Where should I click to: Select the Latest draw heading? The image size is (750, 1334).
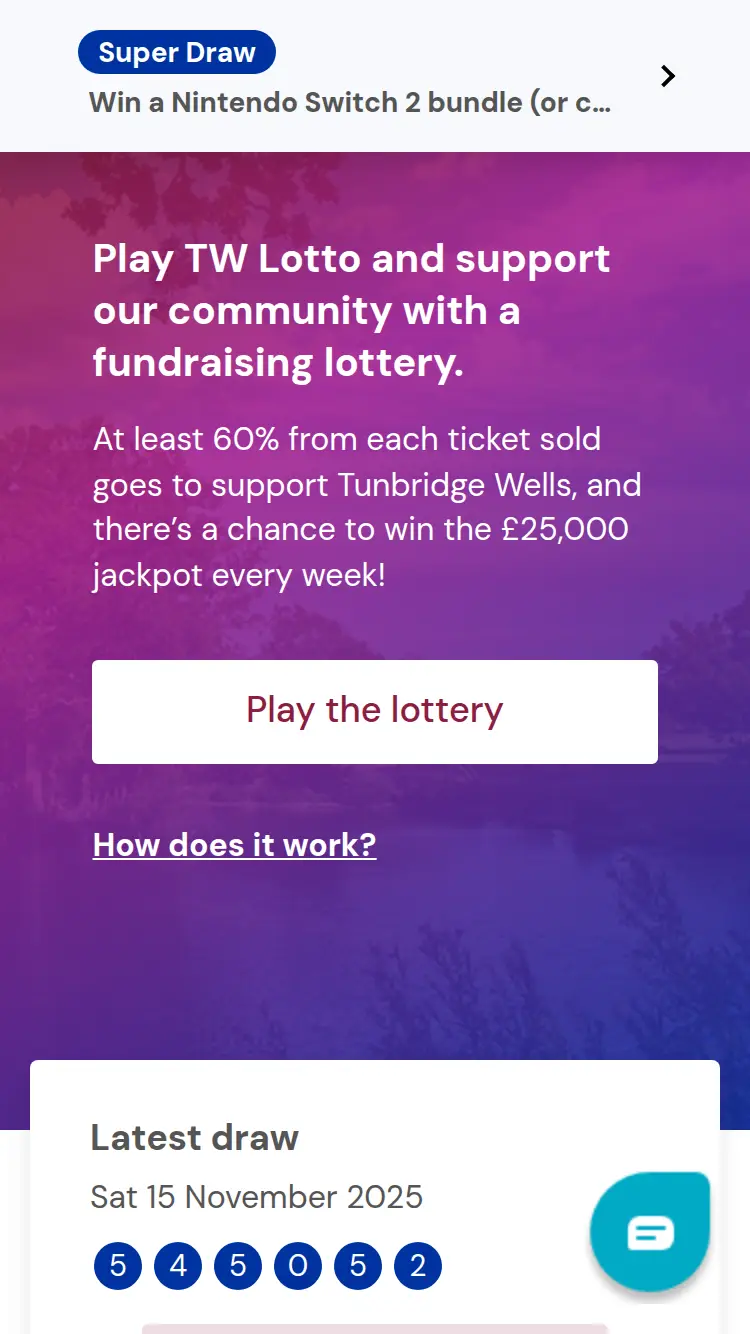point(194,1138)
